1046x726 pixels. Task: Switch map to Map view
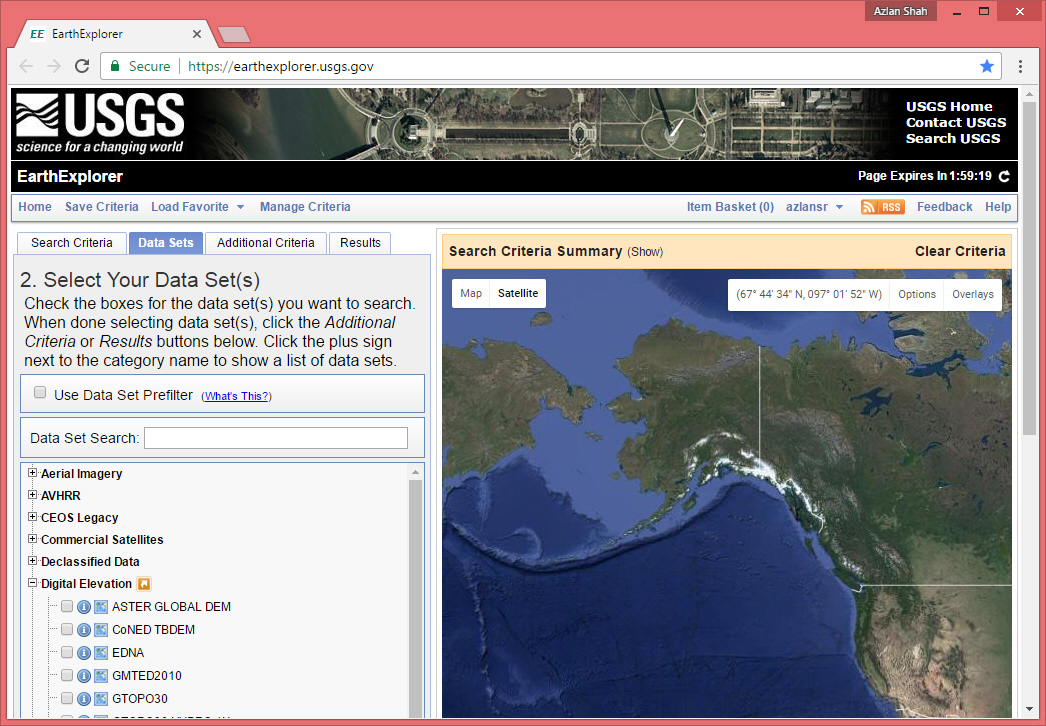(x=471, y=294)
